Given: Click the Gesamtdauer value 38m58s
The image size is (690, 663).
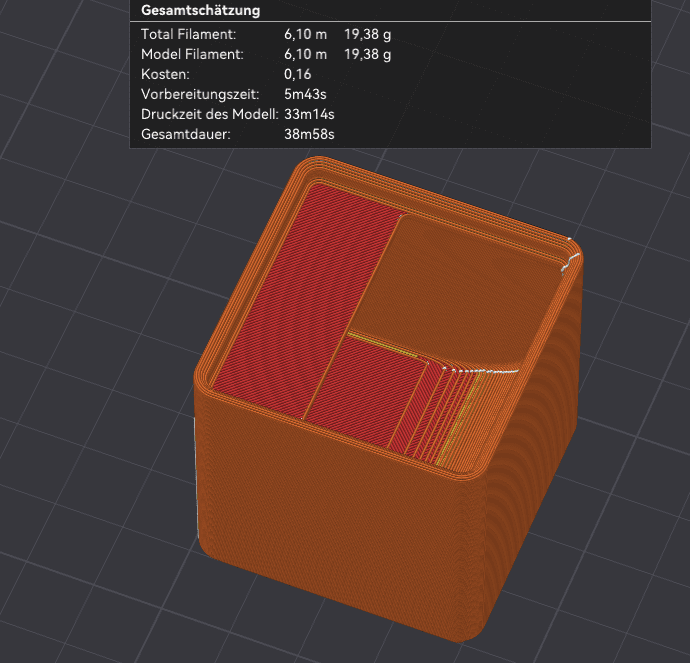Looking at the screenshot, I should (x=309, y=134).
